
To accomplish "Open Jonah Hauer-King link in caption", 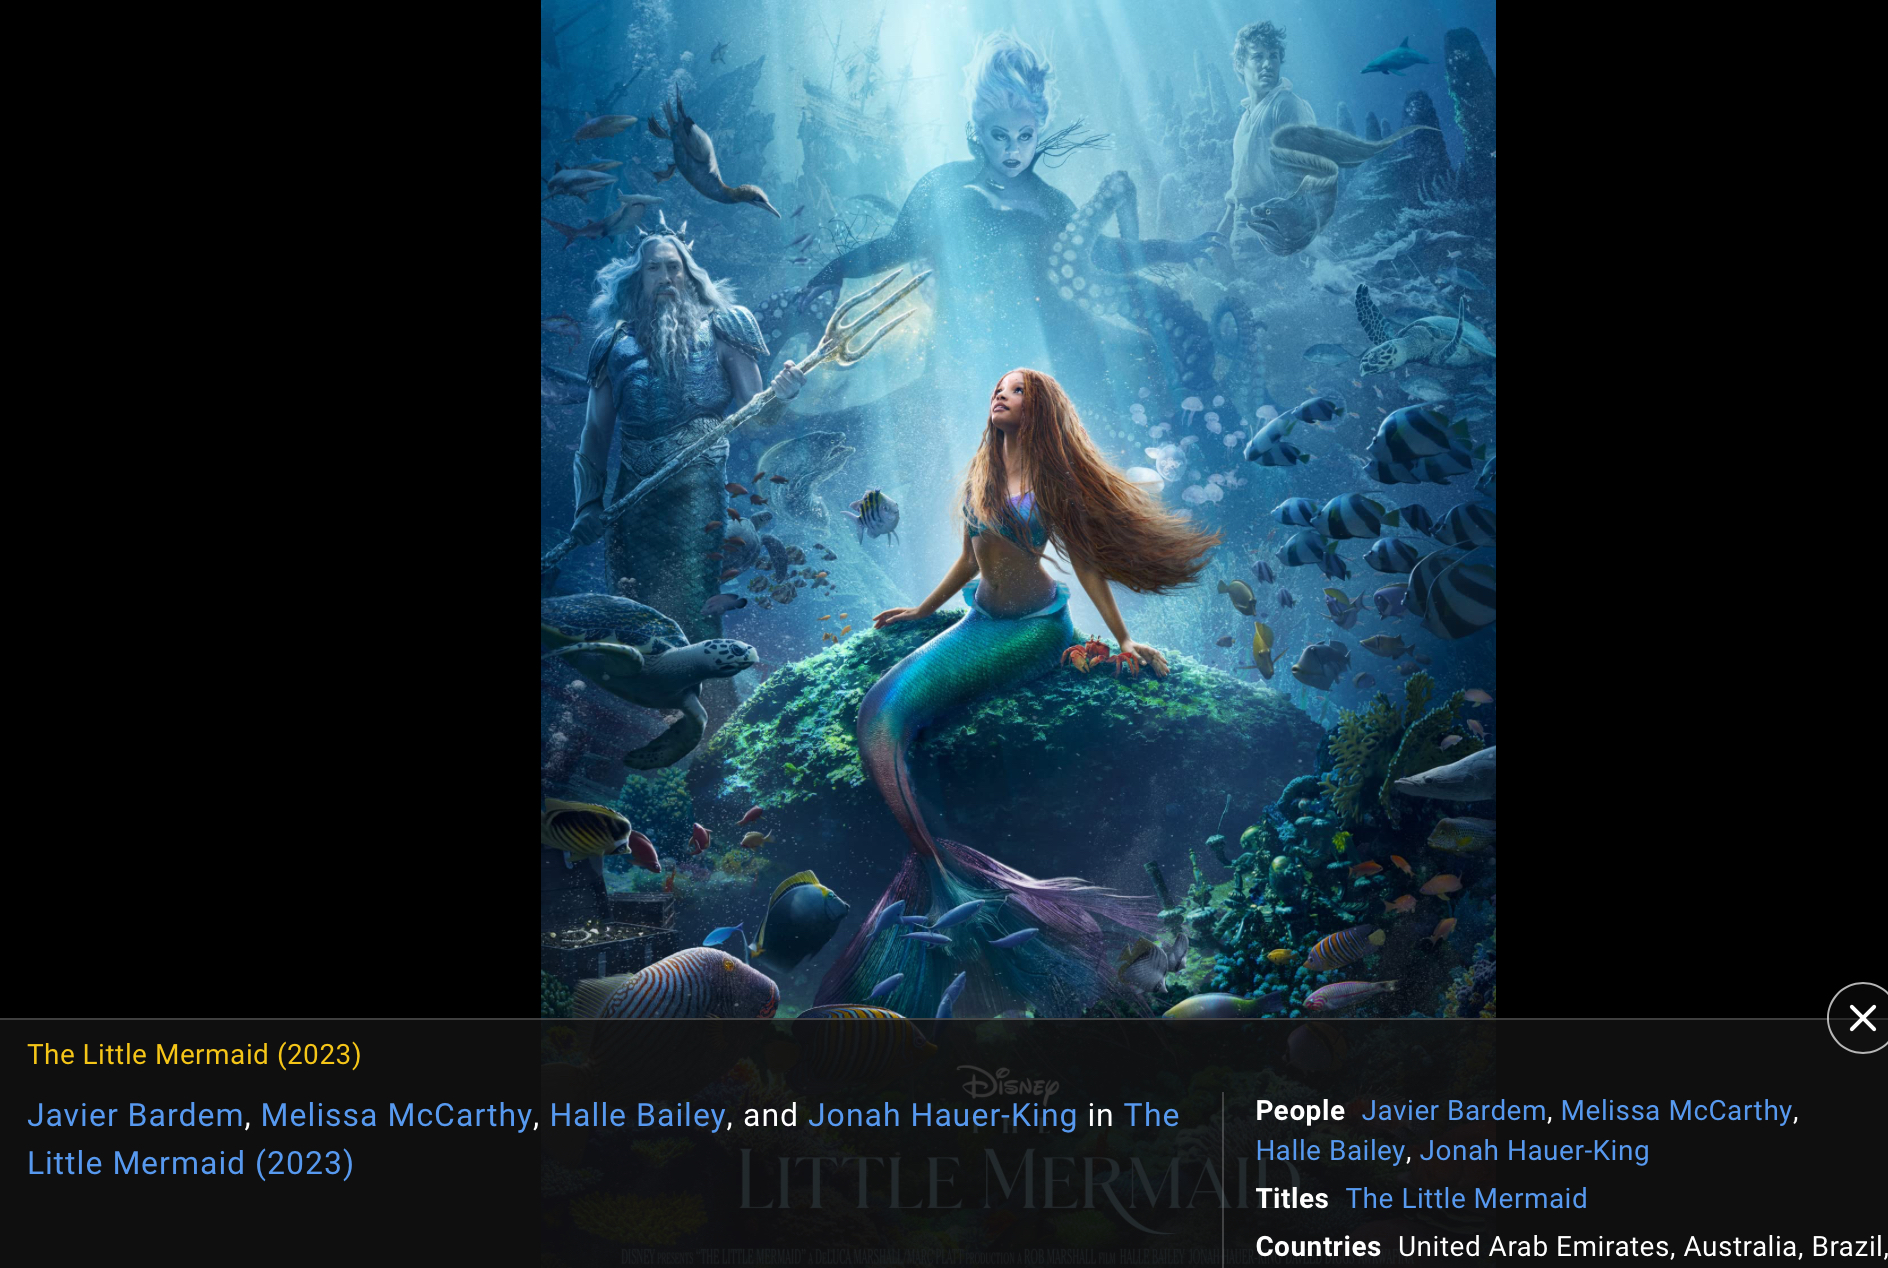I will [x=942, y=1115].
